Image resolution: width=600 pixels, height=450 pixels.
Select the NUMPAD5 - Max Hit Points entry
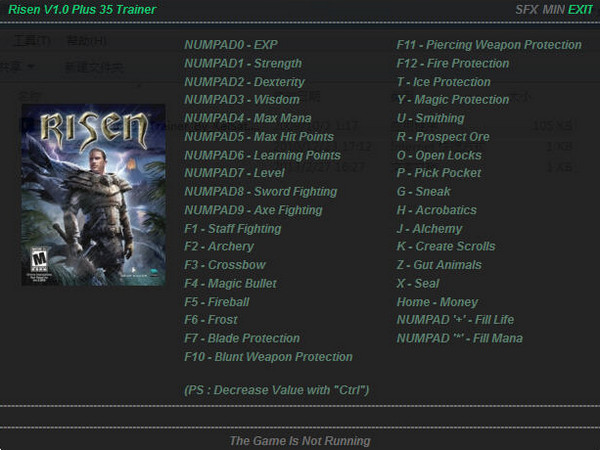pos(259,137)
